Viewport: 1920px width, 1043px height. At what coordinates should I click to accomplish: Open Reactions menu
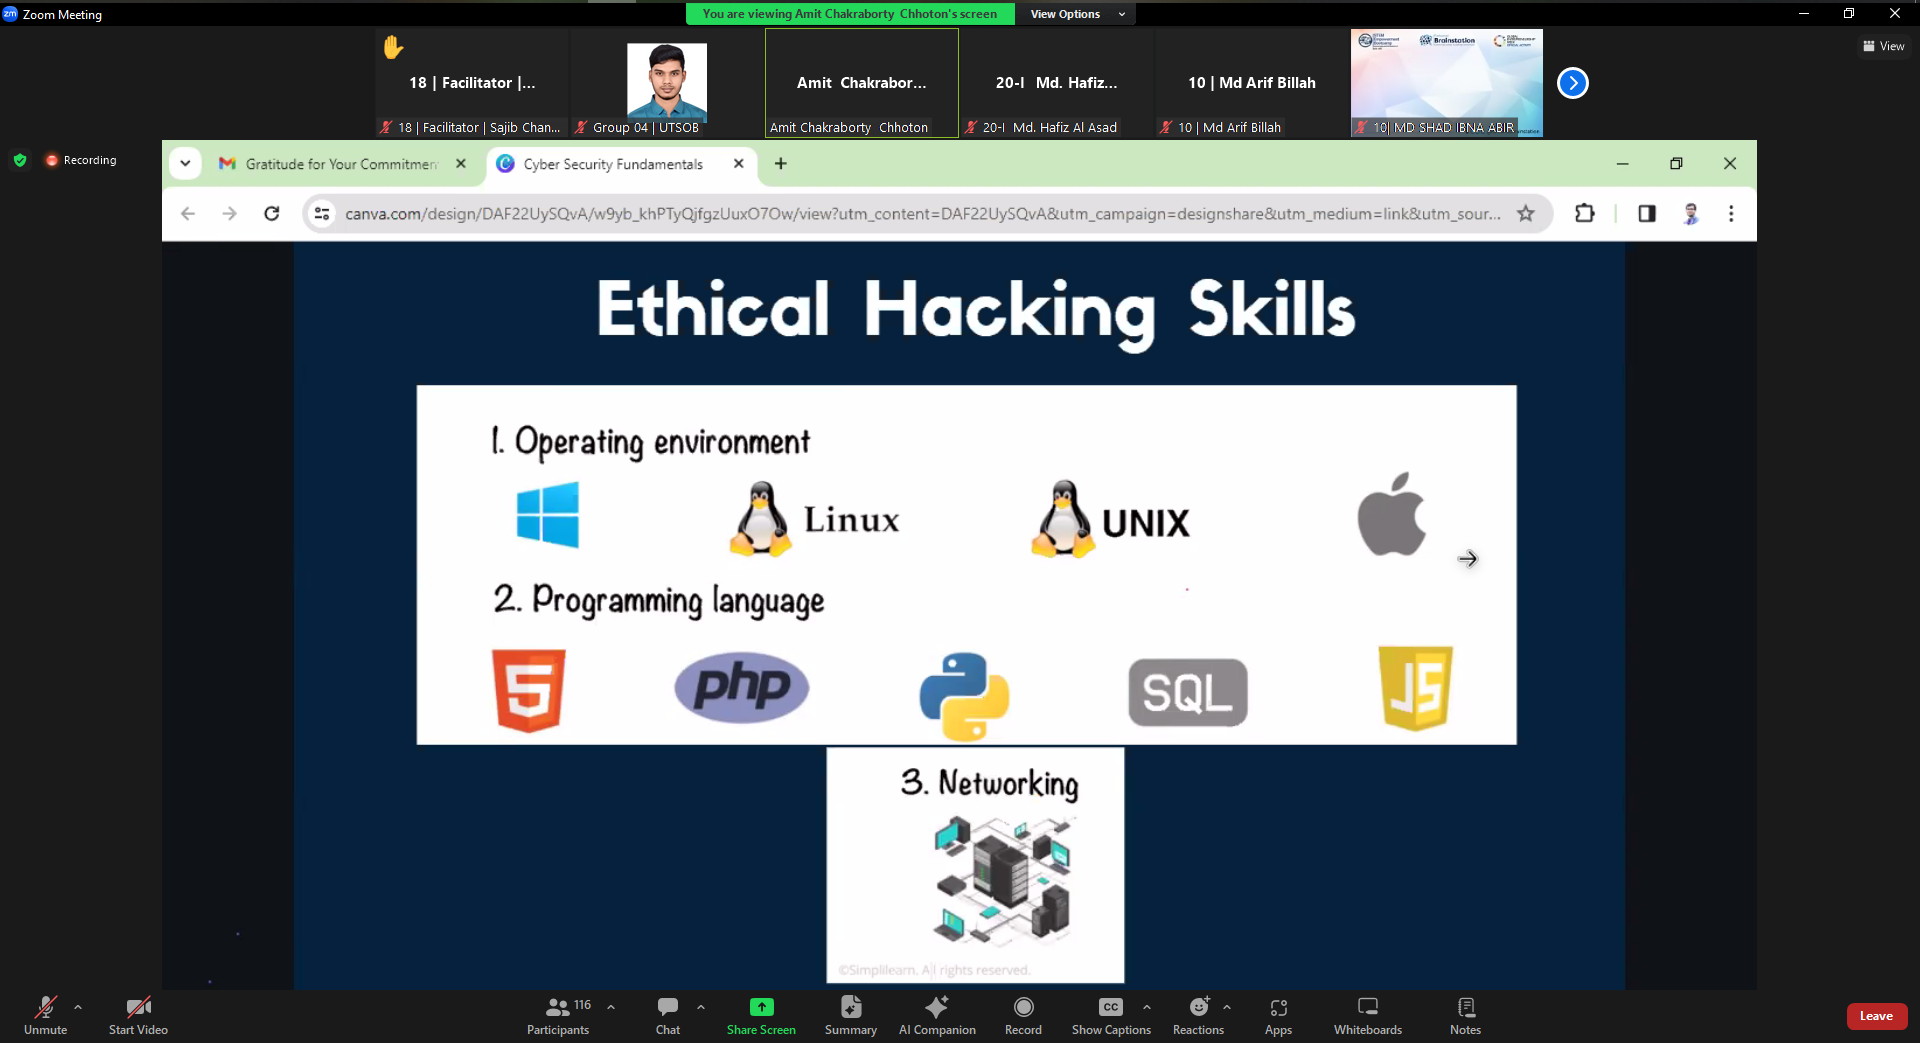tap(1198, 1014)
